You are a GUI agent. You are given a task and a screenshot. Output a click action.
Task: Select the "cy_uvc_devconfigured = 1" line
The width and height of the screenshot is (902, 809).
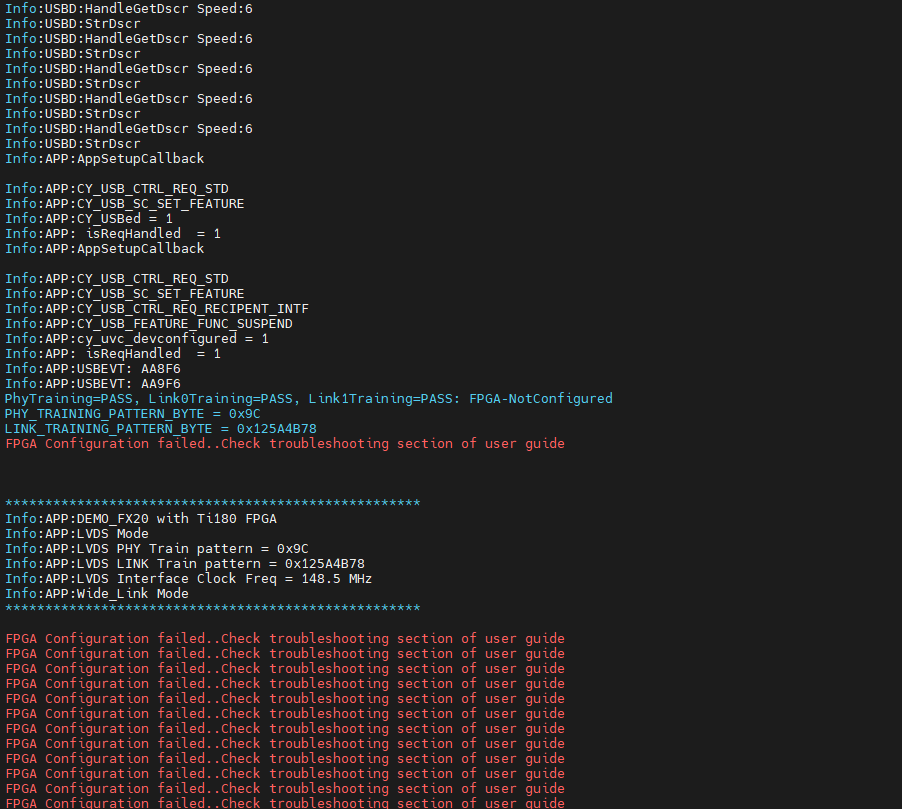coord(137,339)
